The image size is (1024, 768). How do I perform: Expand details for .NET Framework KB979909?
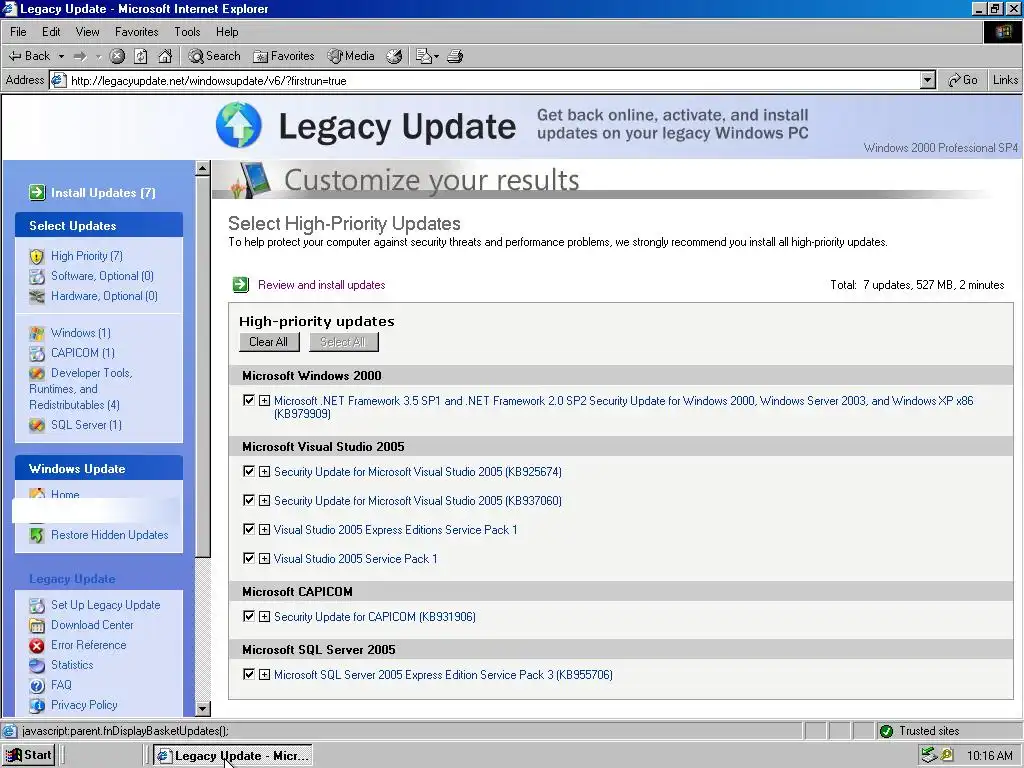coord(264,400)
